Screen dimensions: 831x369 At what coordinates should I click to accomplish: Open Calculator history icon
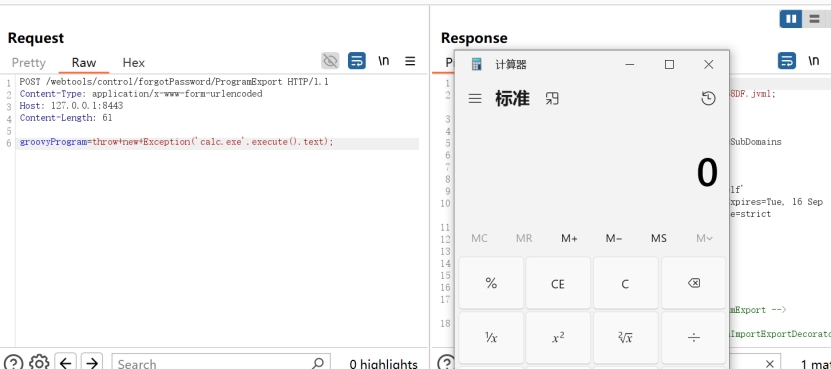point(708,98)
